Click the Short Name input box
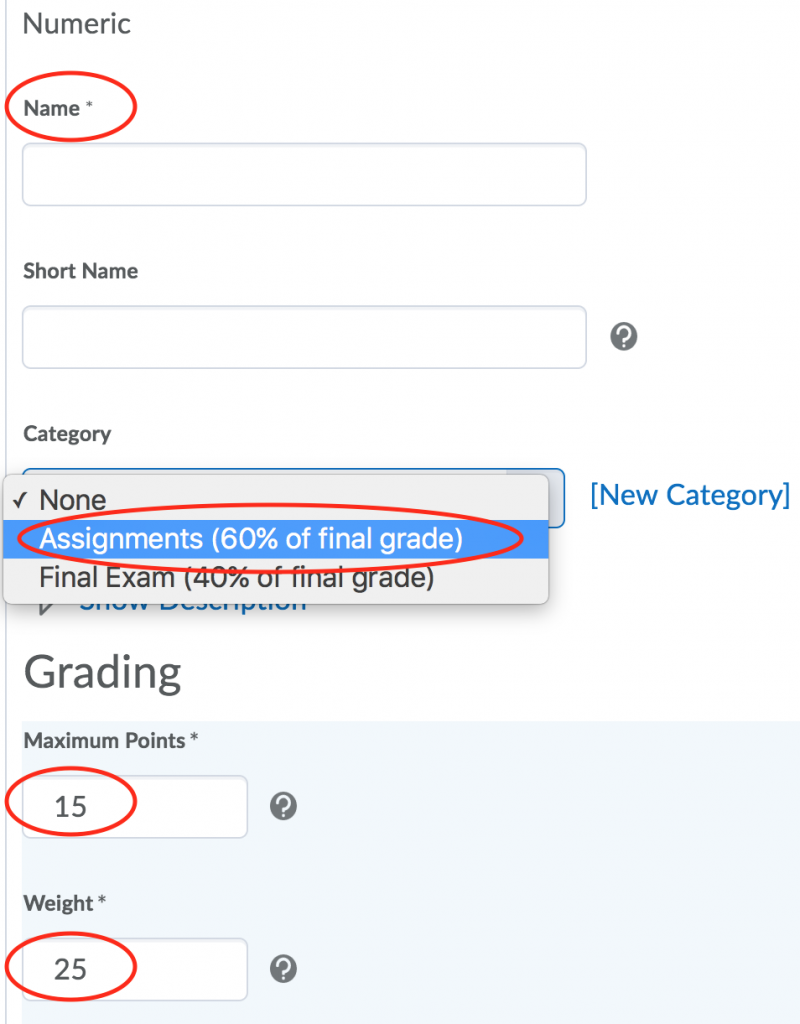The image size is (800, 1024). pyautogui.click(x=300, y=337)
